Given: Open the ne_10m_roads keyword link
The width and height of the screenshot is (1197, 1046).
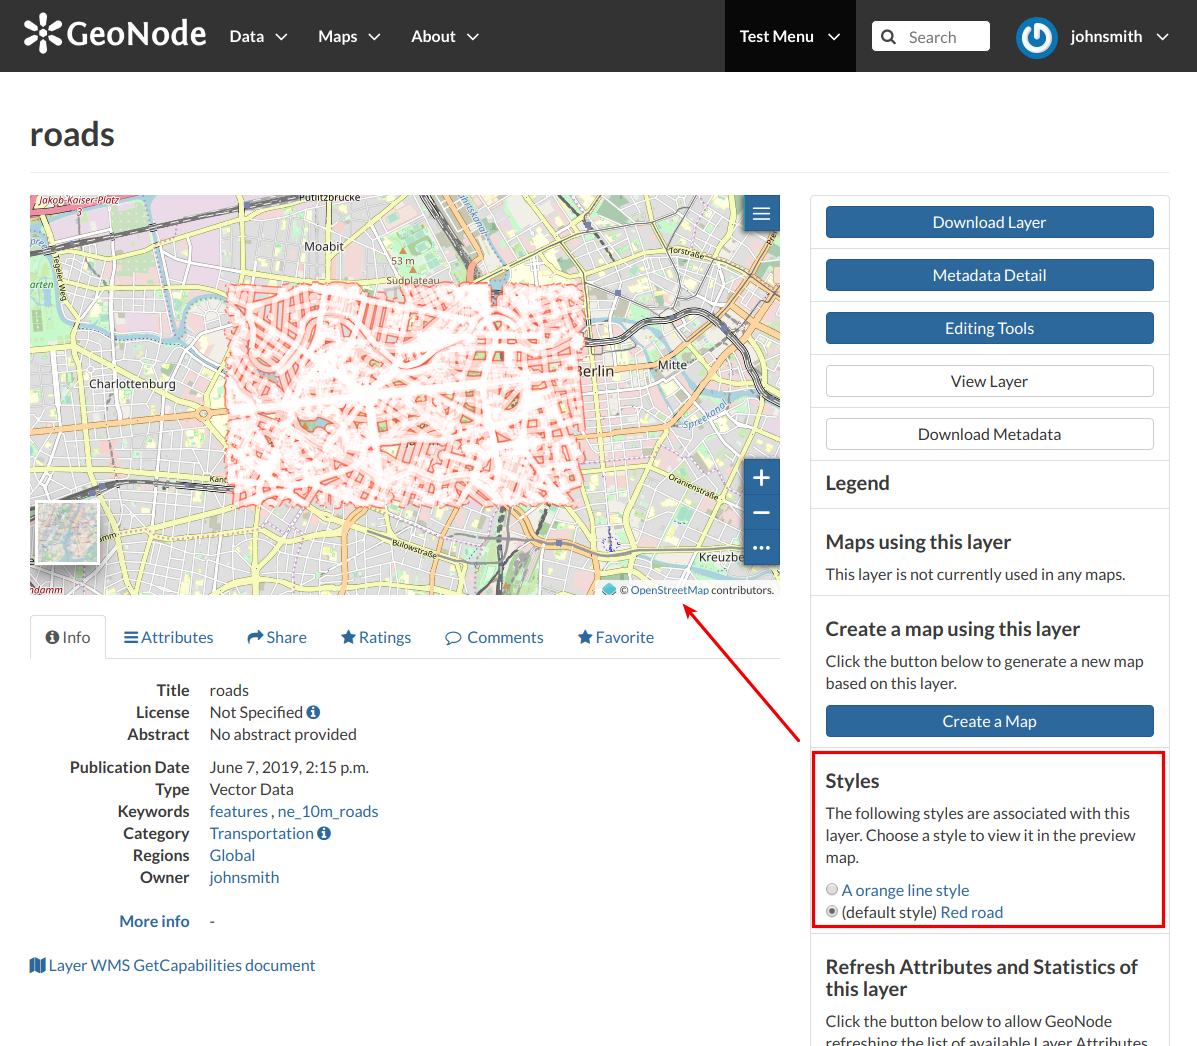Looking at the screenshot, I should point(328,812).
